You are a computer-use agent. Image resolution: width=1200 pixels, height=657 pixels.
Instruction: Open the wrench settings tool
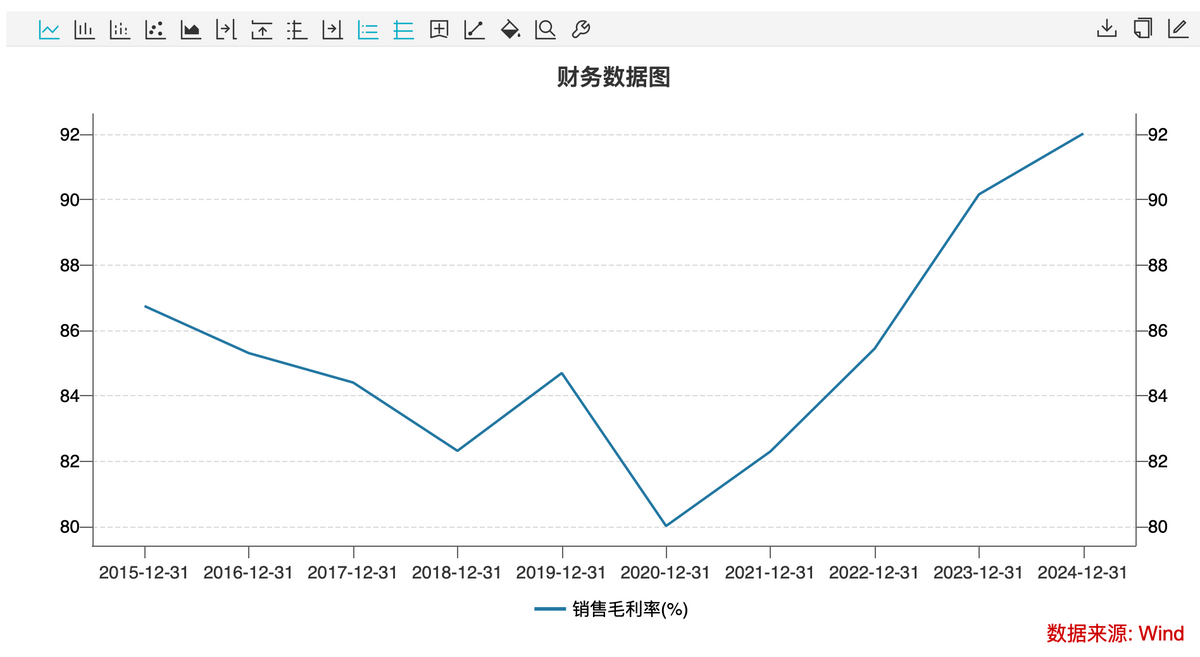click(x=580, y=29)
